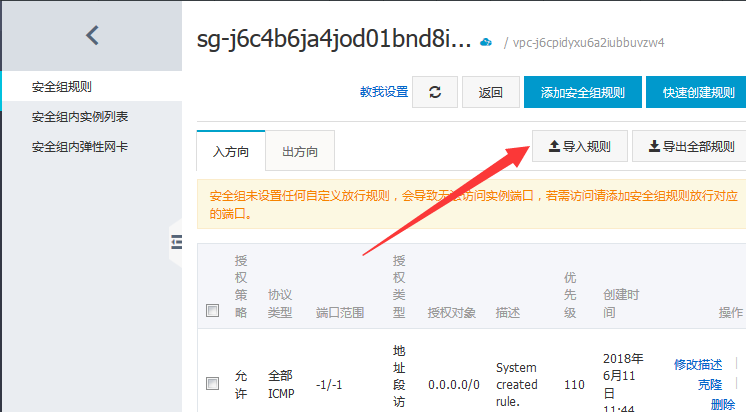
Task: Click the back chevron in sidebar
Action: 92,36
